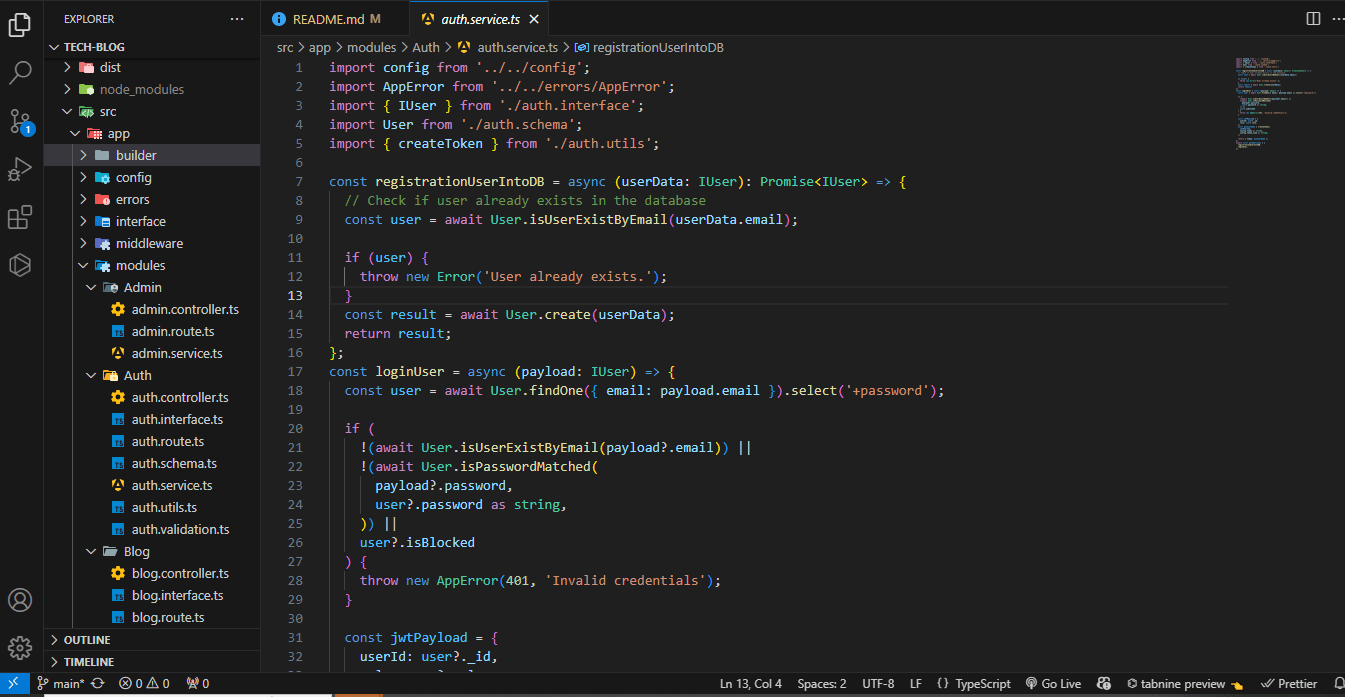Open auth.controller.ts file in explorer
The width and height of the screenshot is (1345, 697).
pyautogui.click(x=180, y=397)
